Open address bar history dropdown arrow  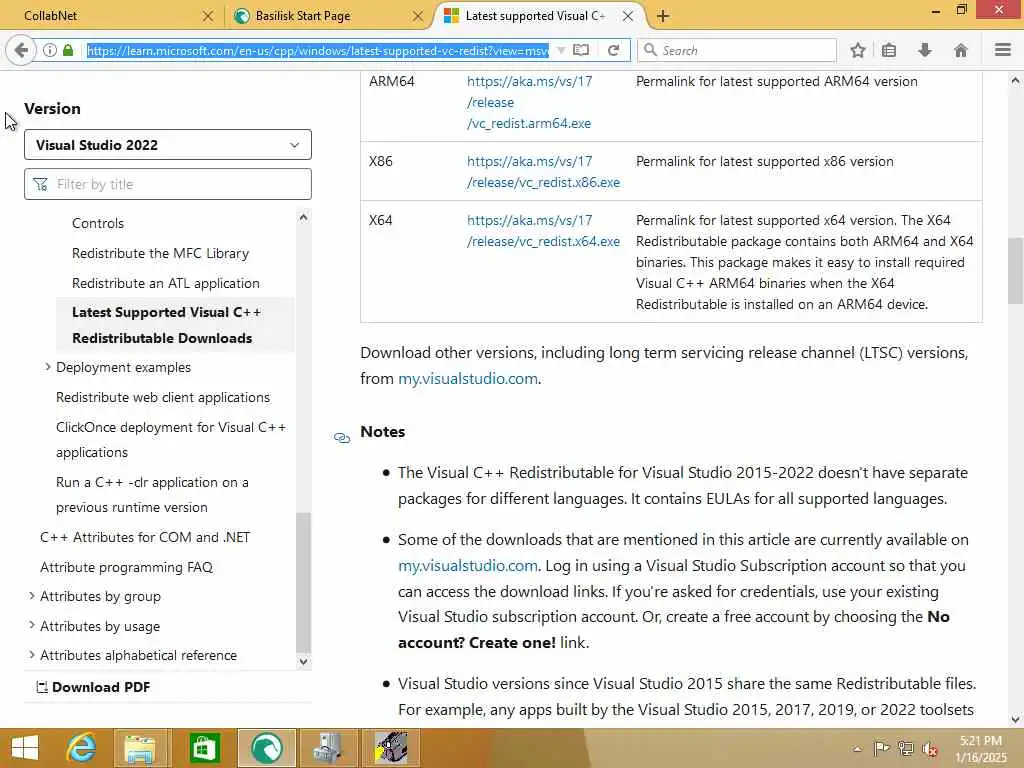560,50
